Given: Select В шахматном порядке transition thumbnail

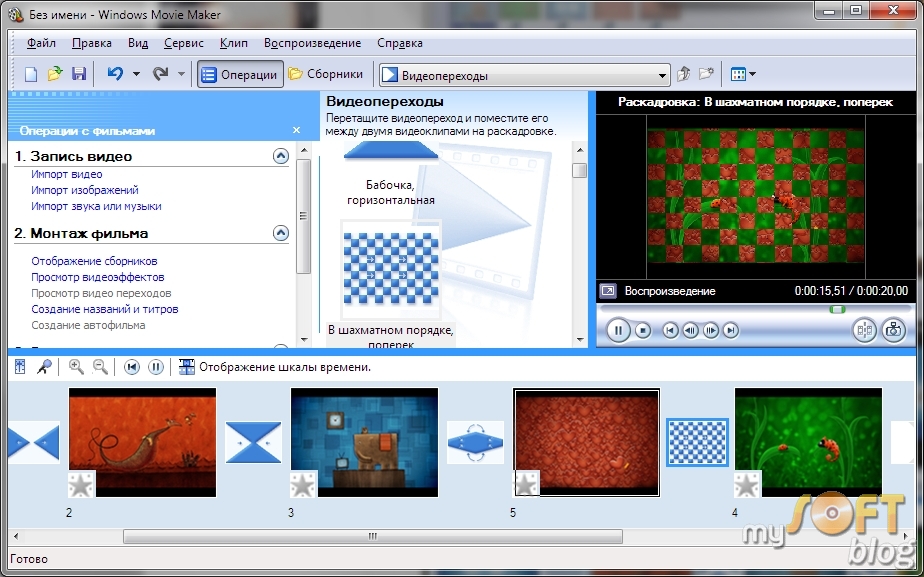Looking at the screenshot, I should [391, 268].
